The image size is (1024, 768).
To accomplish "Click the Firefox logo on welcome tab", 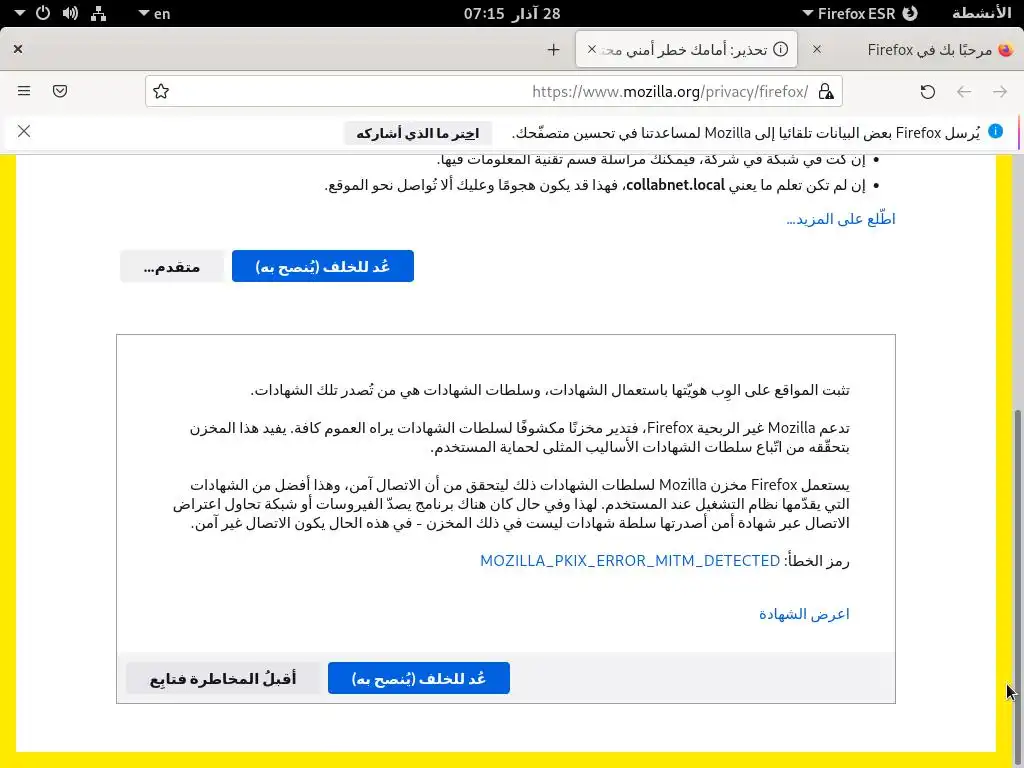I will point(1006,50).
